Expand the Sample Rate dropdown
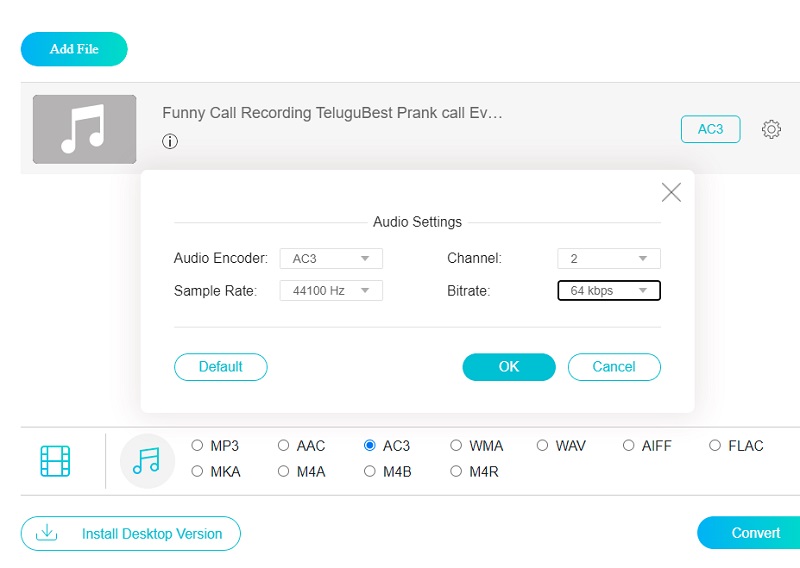 pyautogui.click(x=331, y=291)
